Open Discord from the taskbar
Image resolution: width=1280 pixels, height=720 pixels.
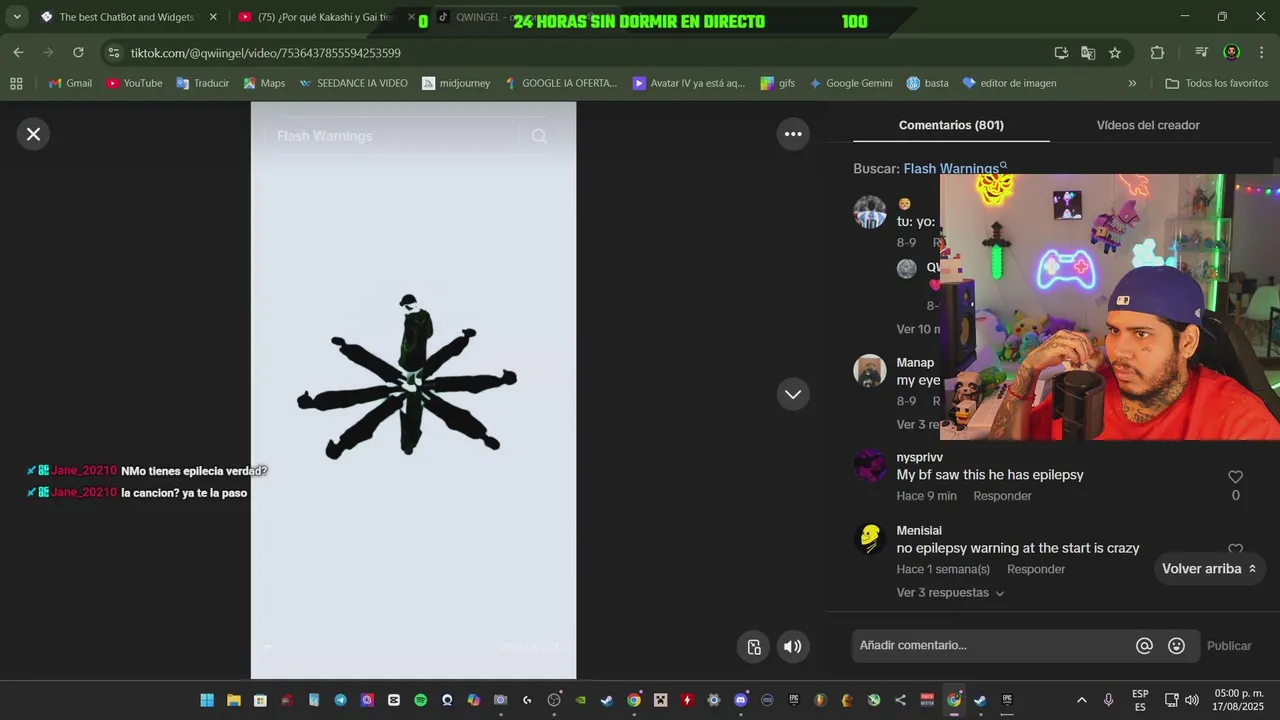tap(740, 700)
